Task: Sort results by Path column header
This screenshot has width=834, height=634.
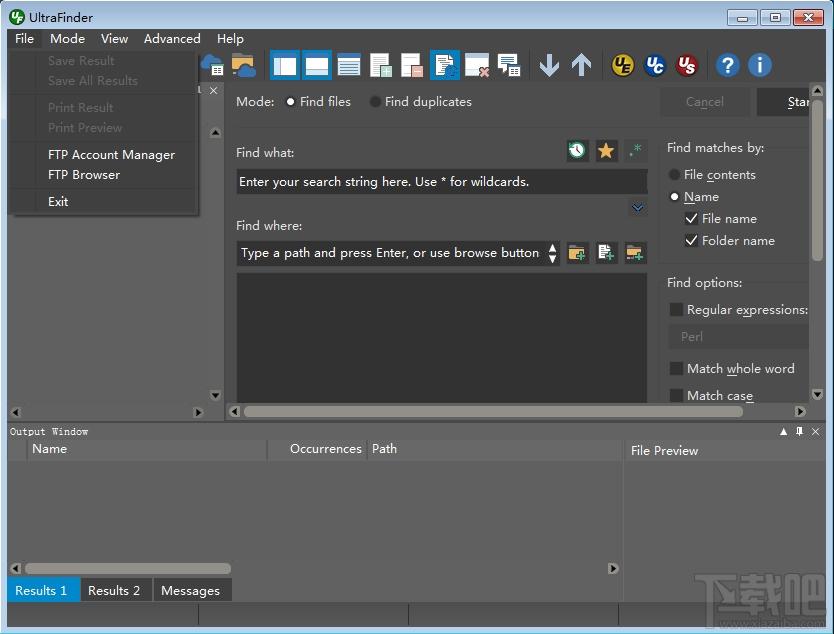Action: coord(495,449)
